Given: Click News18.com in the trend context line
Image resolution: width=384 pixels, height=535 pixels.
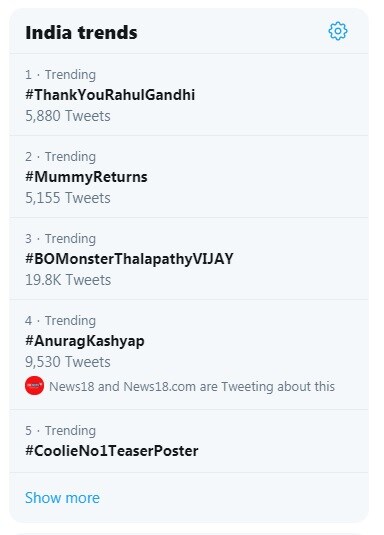Looking at the screenshot, I should click(x=160, y=387).
